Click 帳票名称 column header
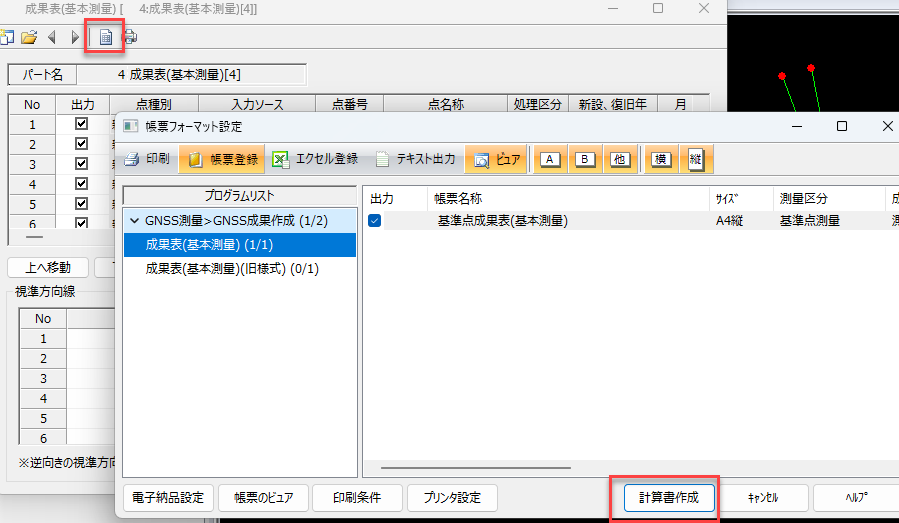 tap(568, 199)
